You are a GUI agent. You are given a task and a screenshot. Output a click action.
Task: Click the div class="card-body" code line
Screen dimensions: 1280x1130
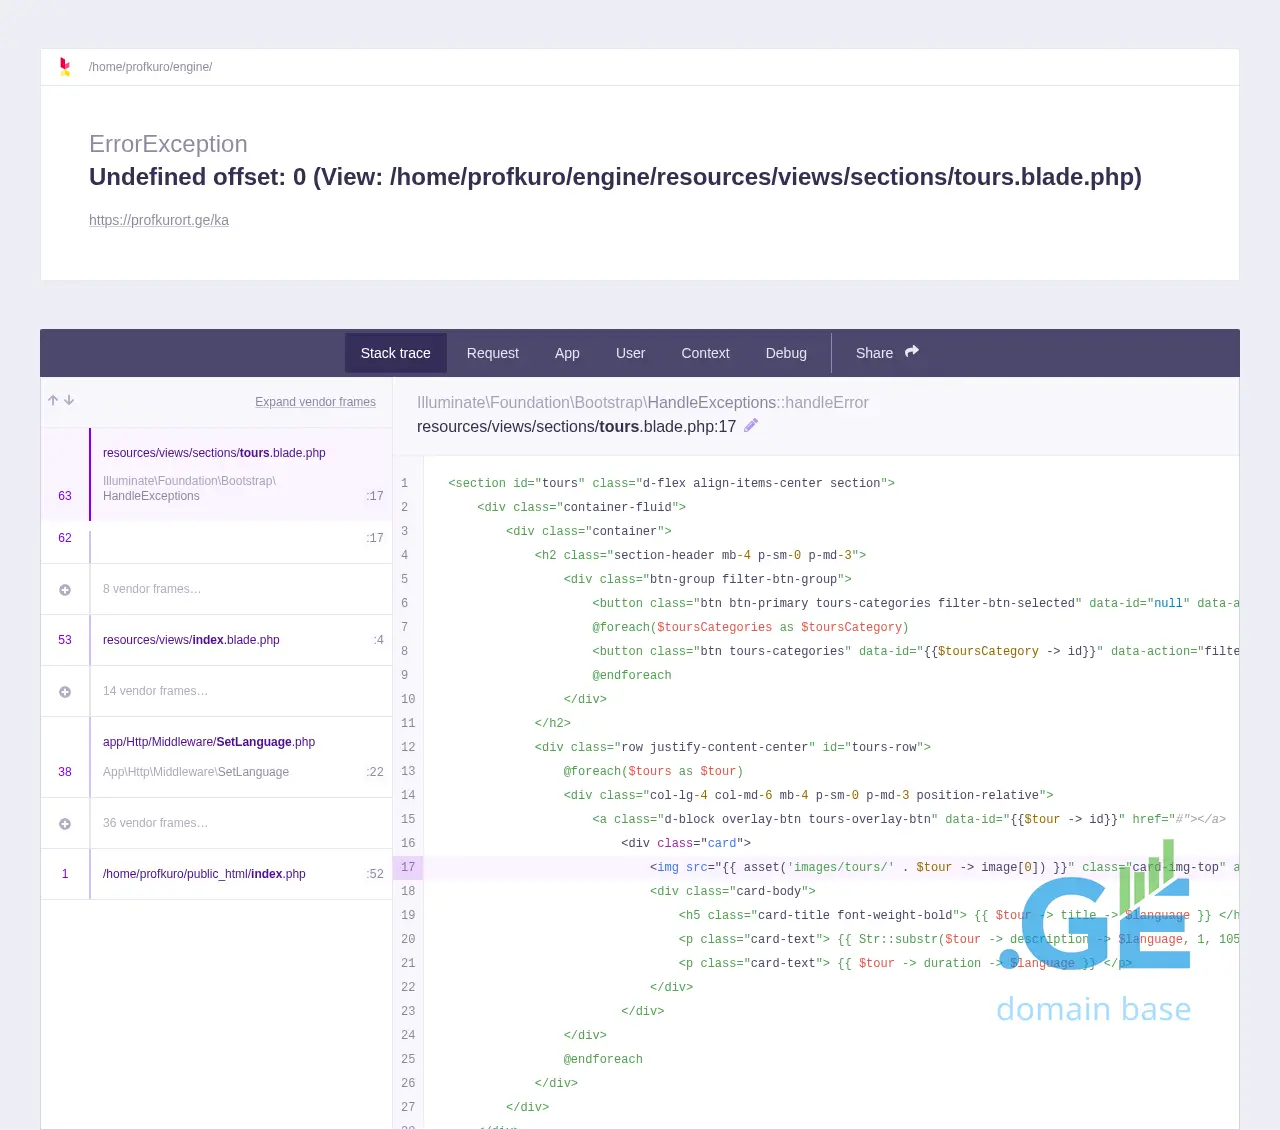pyautogui.click(x=733, y=891)
